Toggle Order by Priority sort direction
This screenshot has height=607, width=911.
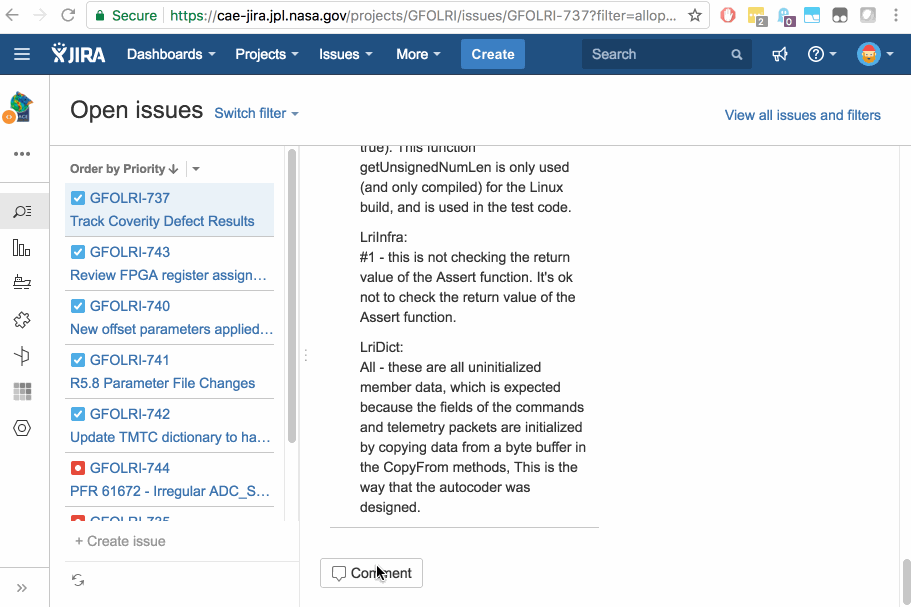click(124, 169)
